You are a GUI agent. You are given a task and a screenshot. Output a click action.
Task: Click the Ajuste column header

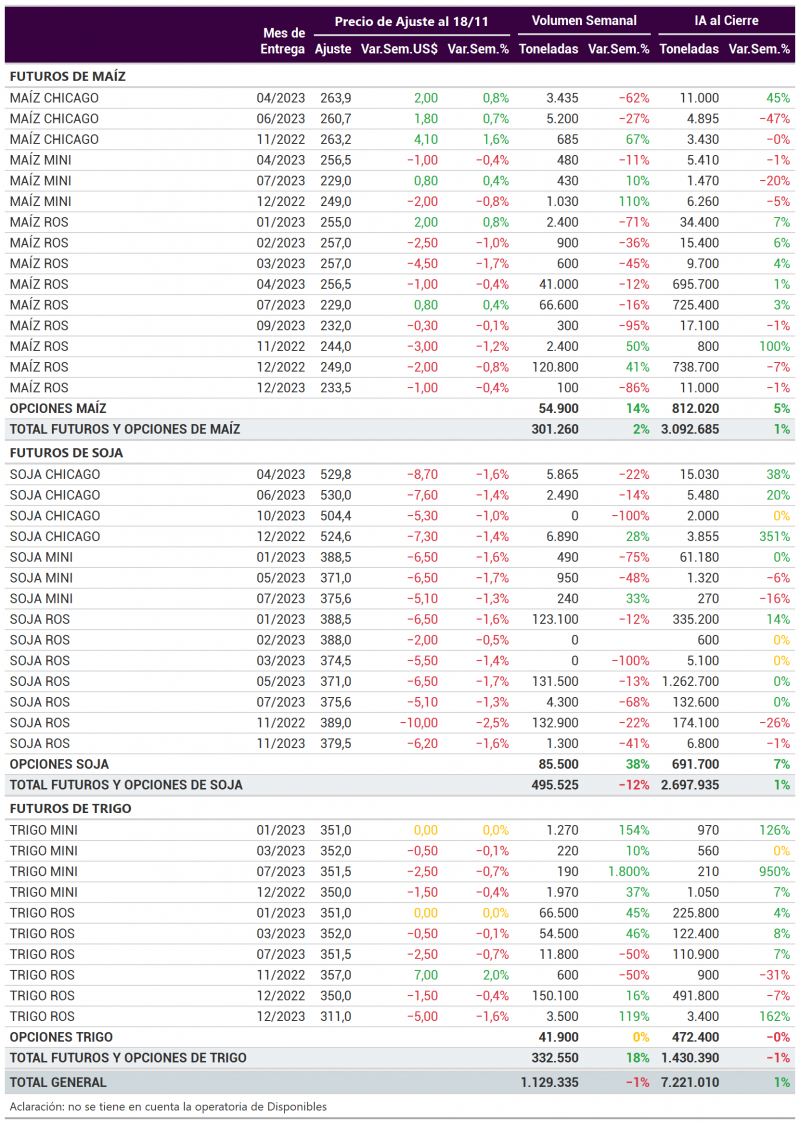coord(333,49)
